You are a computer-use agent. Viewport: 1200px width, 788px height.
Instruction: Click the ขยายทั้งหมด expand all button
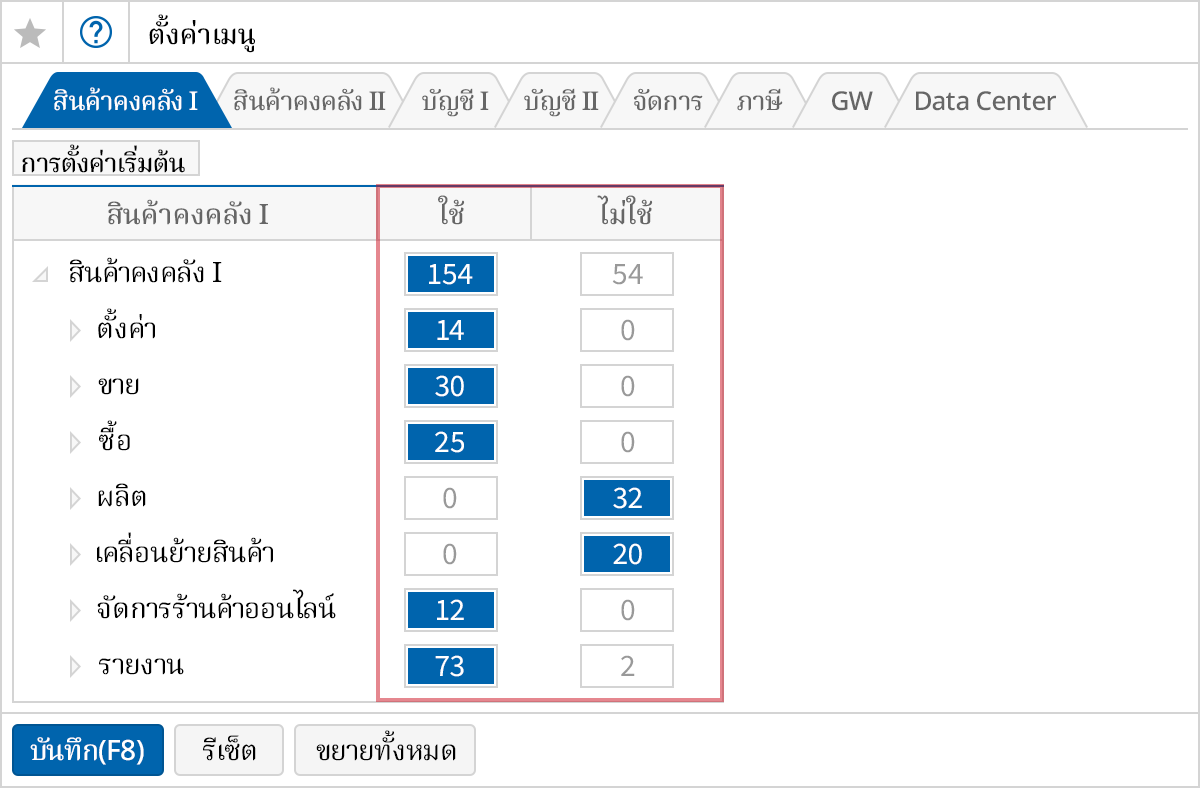coord(385,750)
